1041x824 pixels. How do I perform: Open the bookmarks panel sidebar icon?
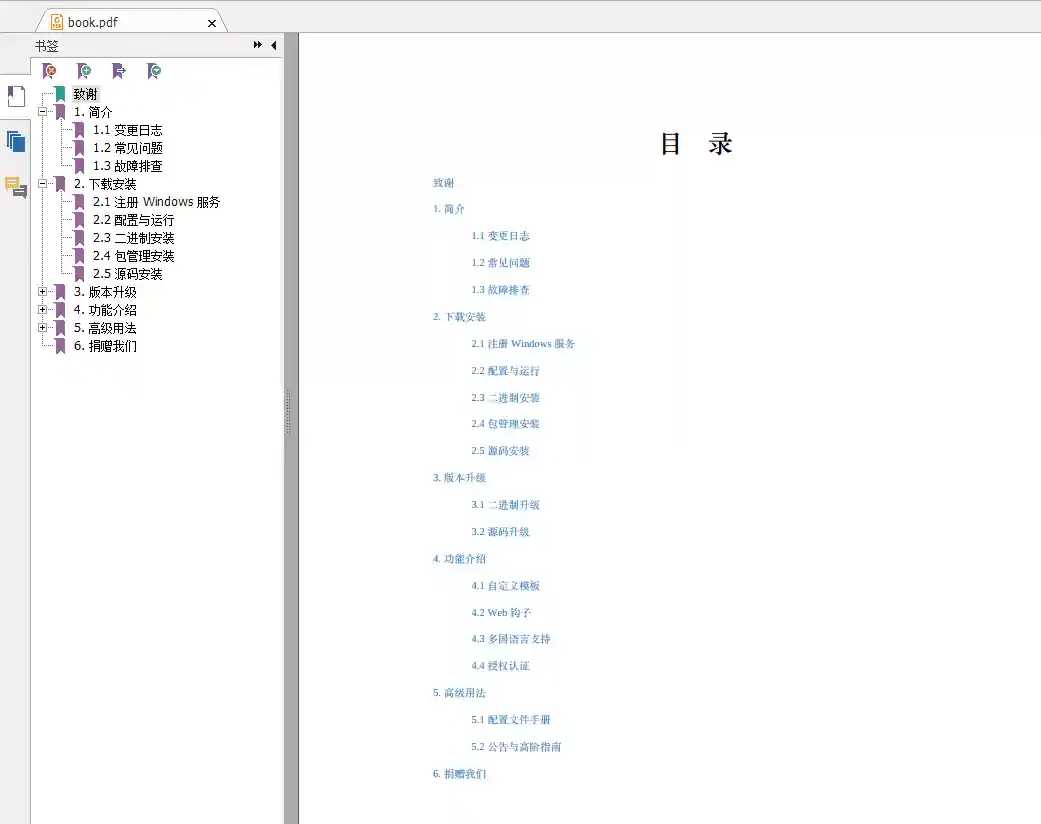[x=16, y=96]
